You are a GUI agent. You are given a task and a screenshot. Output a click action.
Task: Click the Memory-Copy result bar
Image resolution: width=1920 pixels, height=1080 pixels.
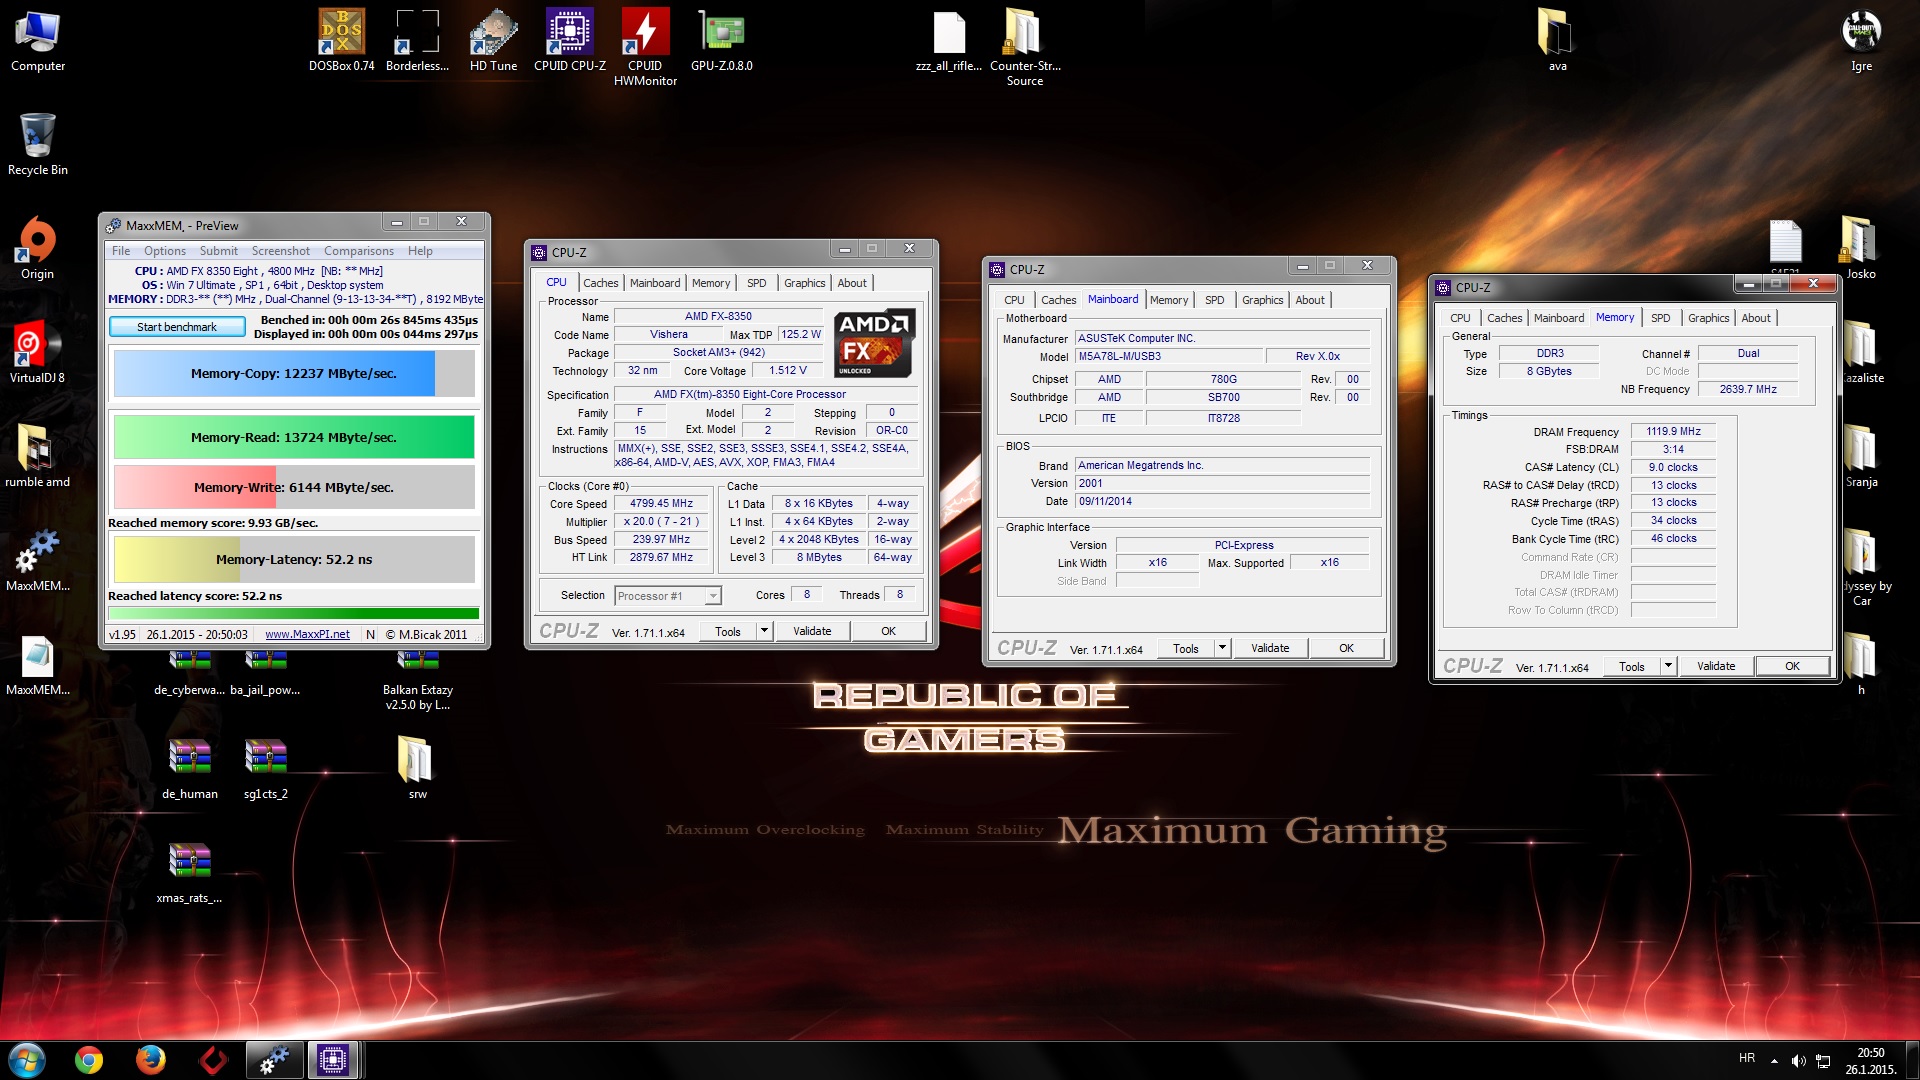point(294,374)
